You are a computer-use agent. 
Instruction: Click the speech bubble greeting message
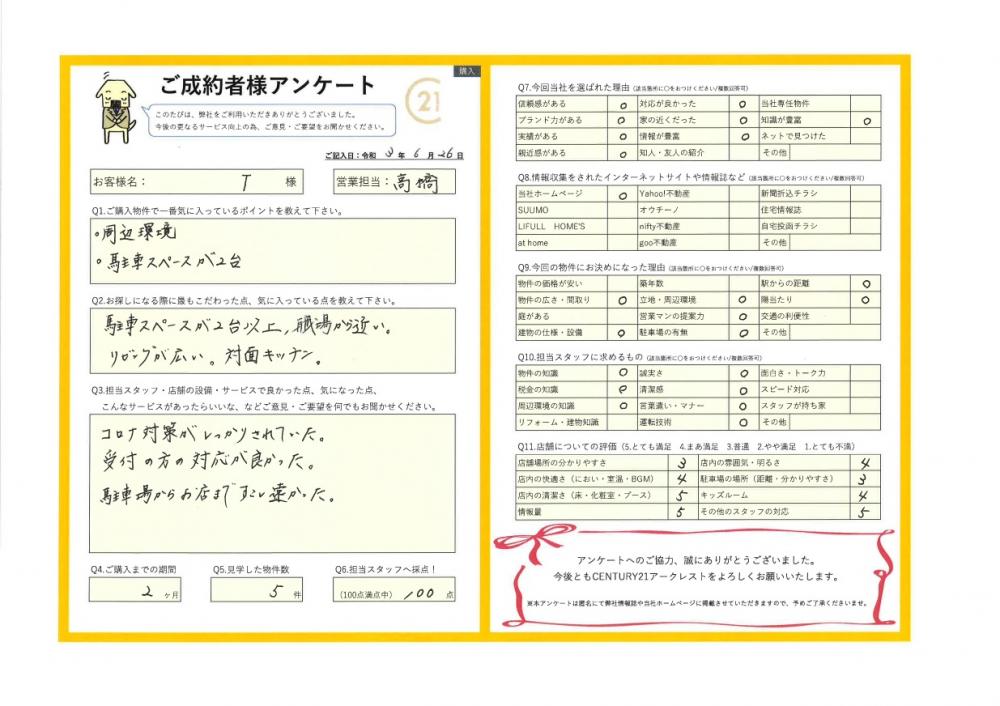point(268,120)
